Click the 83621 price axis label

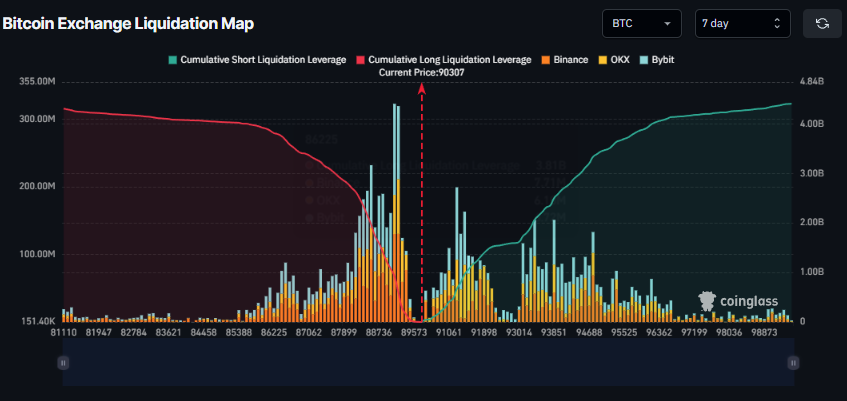click(168, 332)
